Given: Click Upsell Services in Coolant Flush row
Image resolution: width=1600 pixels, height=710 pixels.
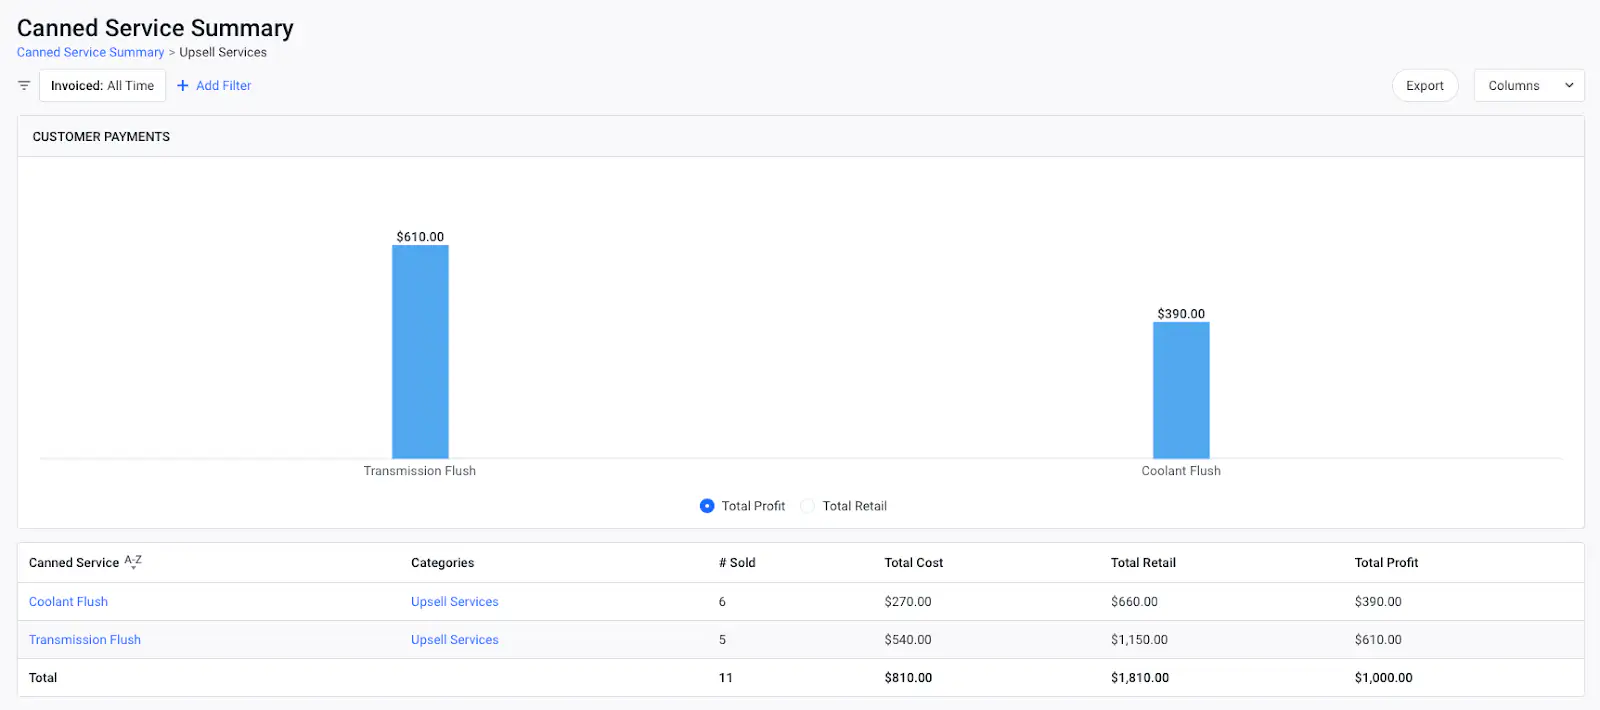Looking at the screenshot, I should coord(454,602).
